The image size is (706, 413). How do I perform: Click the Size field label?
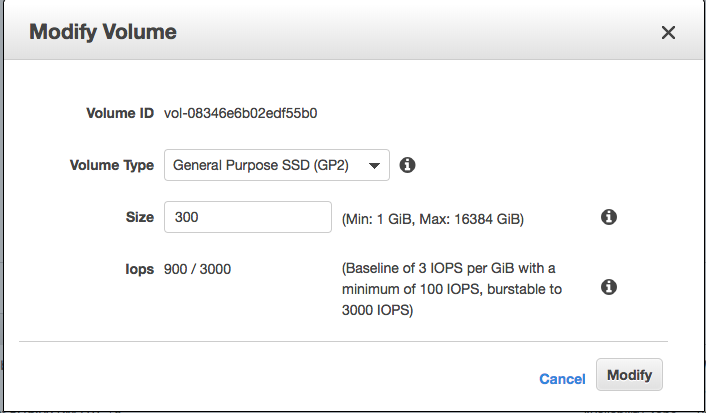point(139,217)
